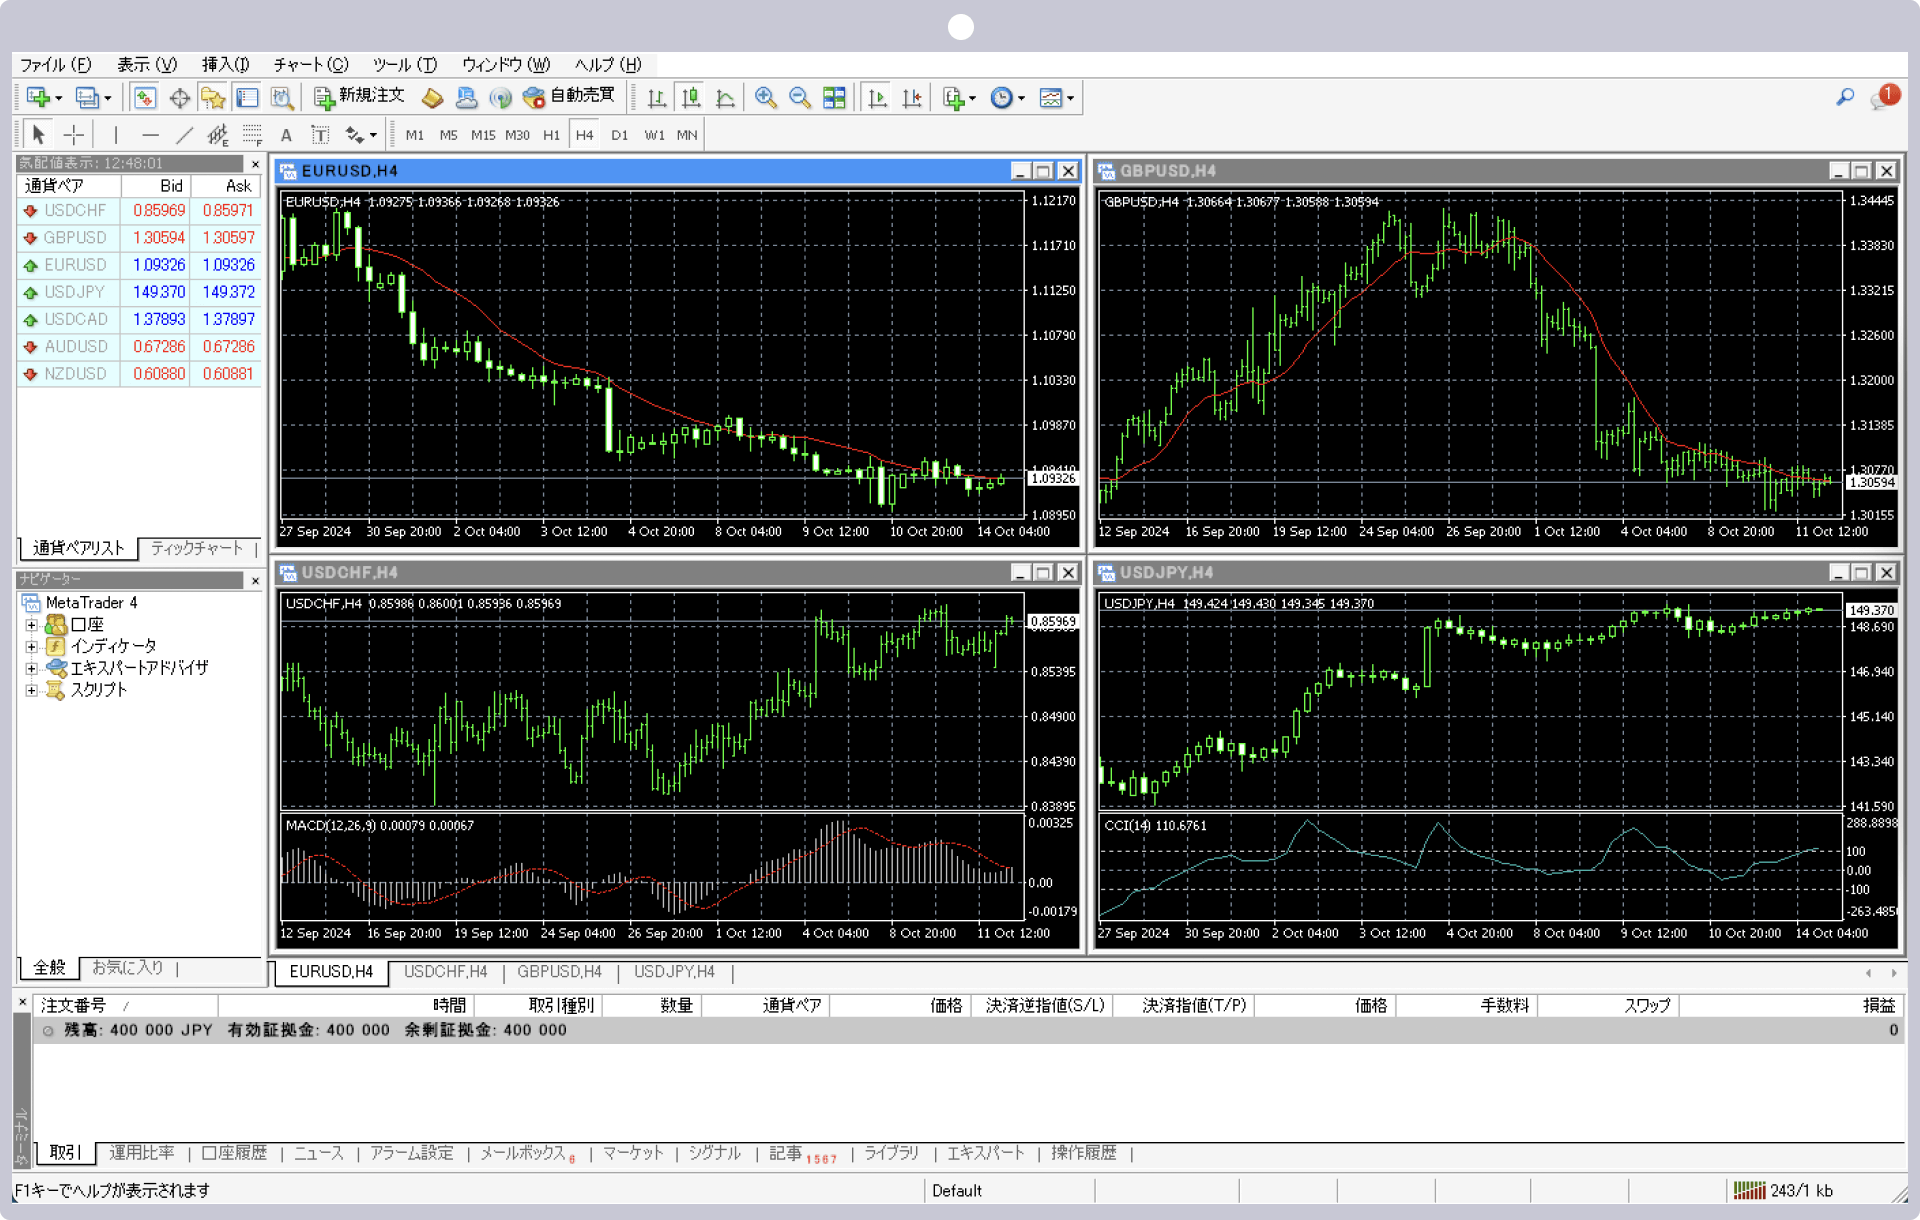
Task: Open the notification chat bubble icon
Action: pos(1883,97)
